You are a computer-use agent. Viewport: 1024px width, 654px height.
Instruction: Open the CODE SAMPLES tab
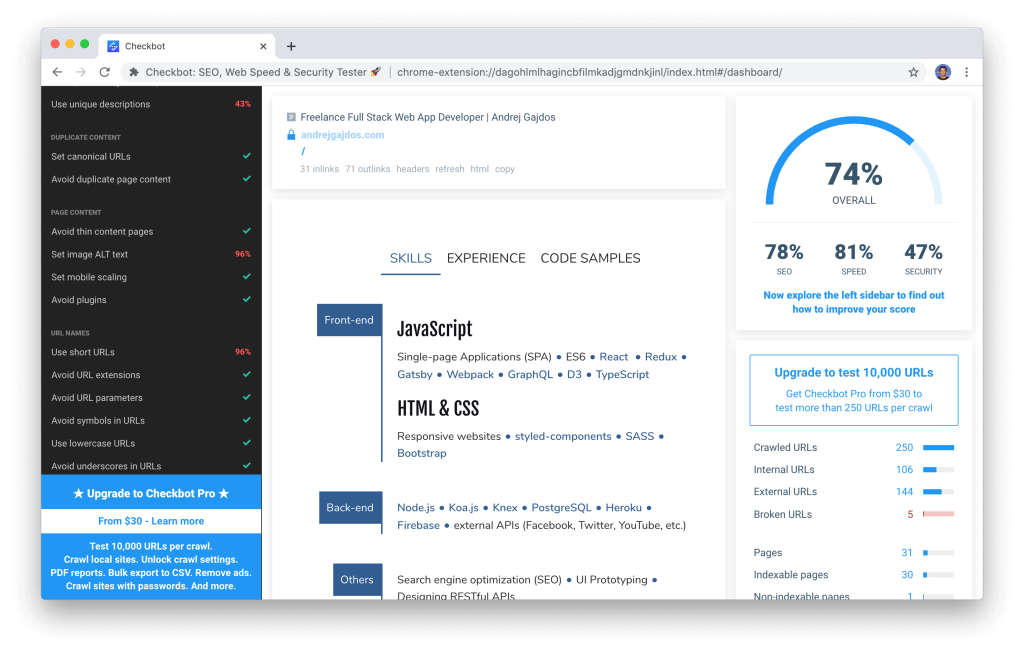tap(590, 258)
